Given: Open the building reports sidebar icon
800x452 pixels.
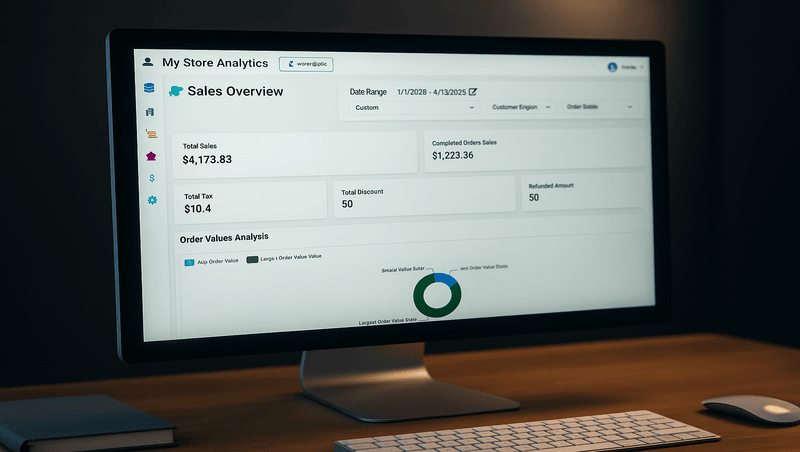Looking at the screenshot, I should [150, 112].
